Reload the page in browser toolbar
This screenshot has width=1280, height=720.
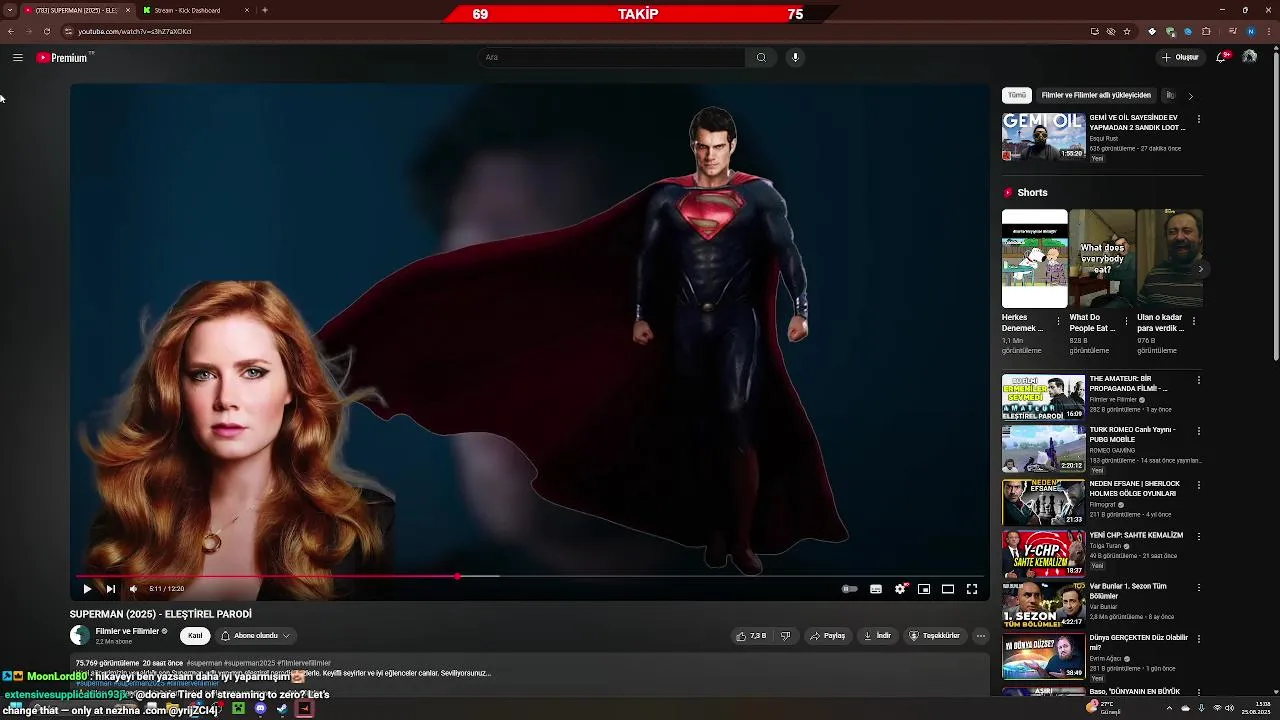click(x=47, y=31)
